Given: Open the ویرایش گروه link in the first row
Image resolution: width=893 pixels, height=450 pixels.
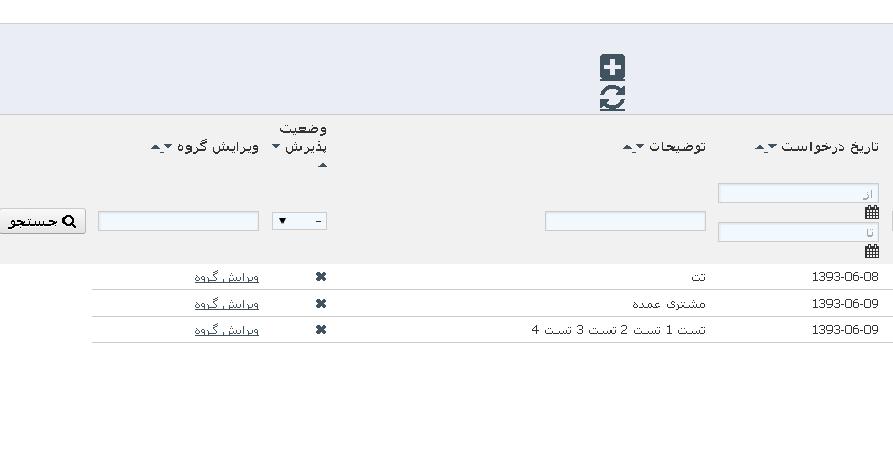Looking at the screenshot, I should pos(226,277).
